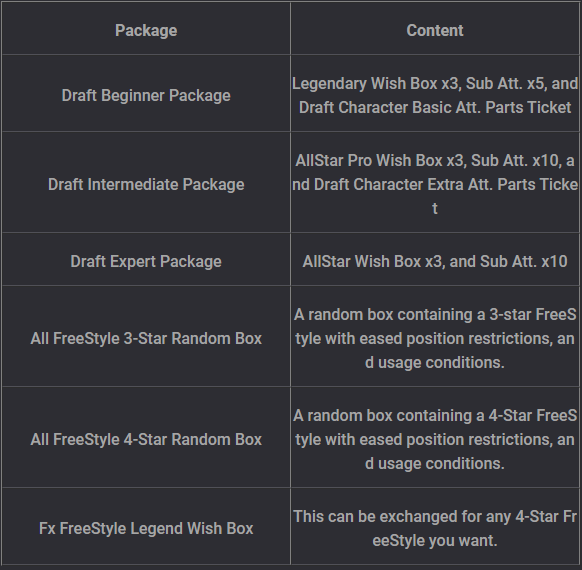Click the Content column header
The width and height of the screenshot is (582, 570).
point(435,30)
